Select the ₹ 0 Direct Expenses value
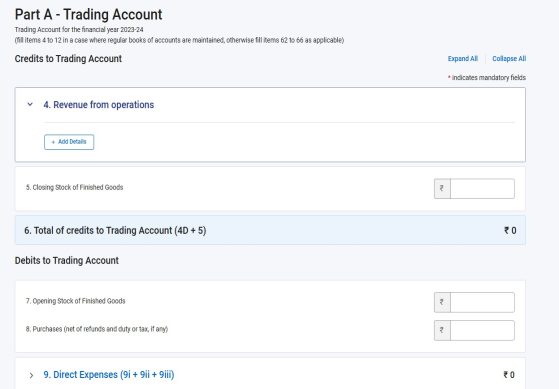The width and height of the screenshot is (559, 389). click(509, 375)
